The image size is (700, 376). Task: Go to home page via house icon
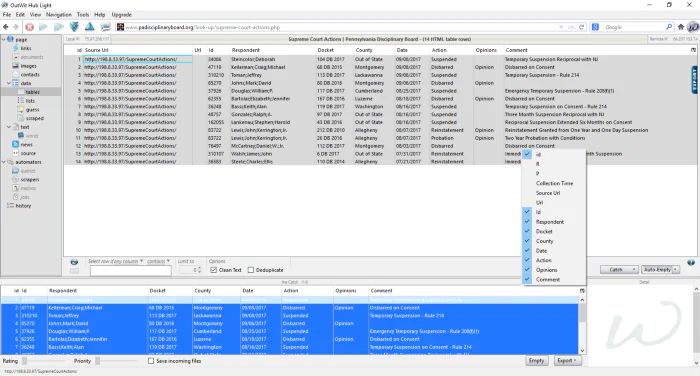(x=681, y=27)
